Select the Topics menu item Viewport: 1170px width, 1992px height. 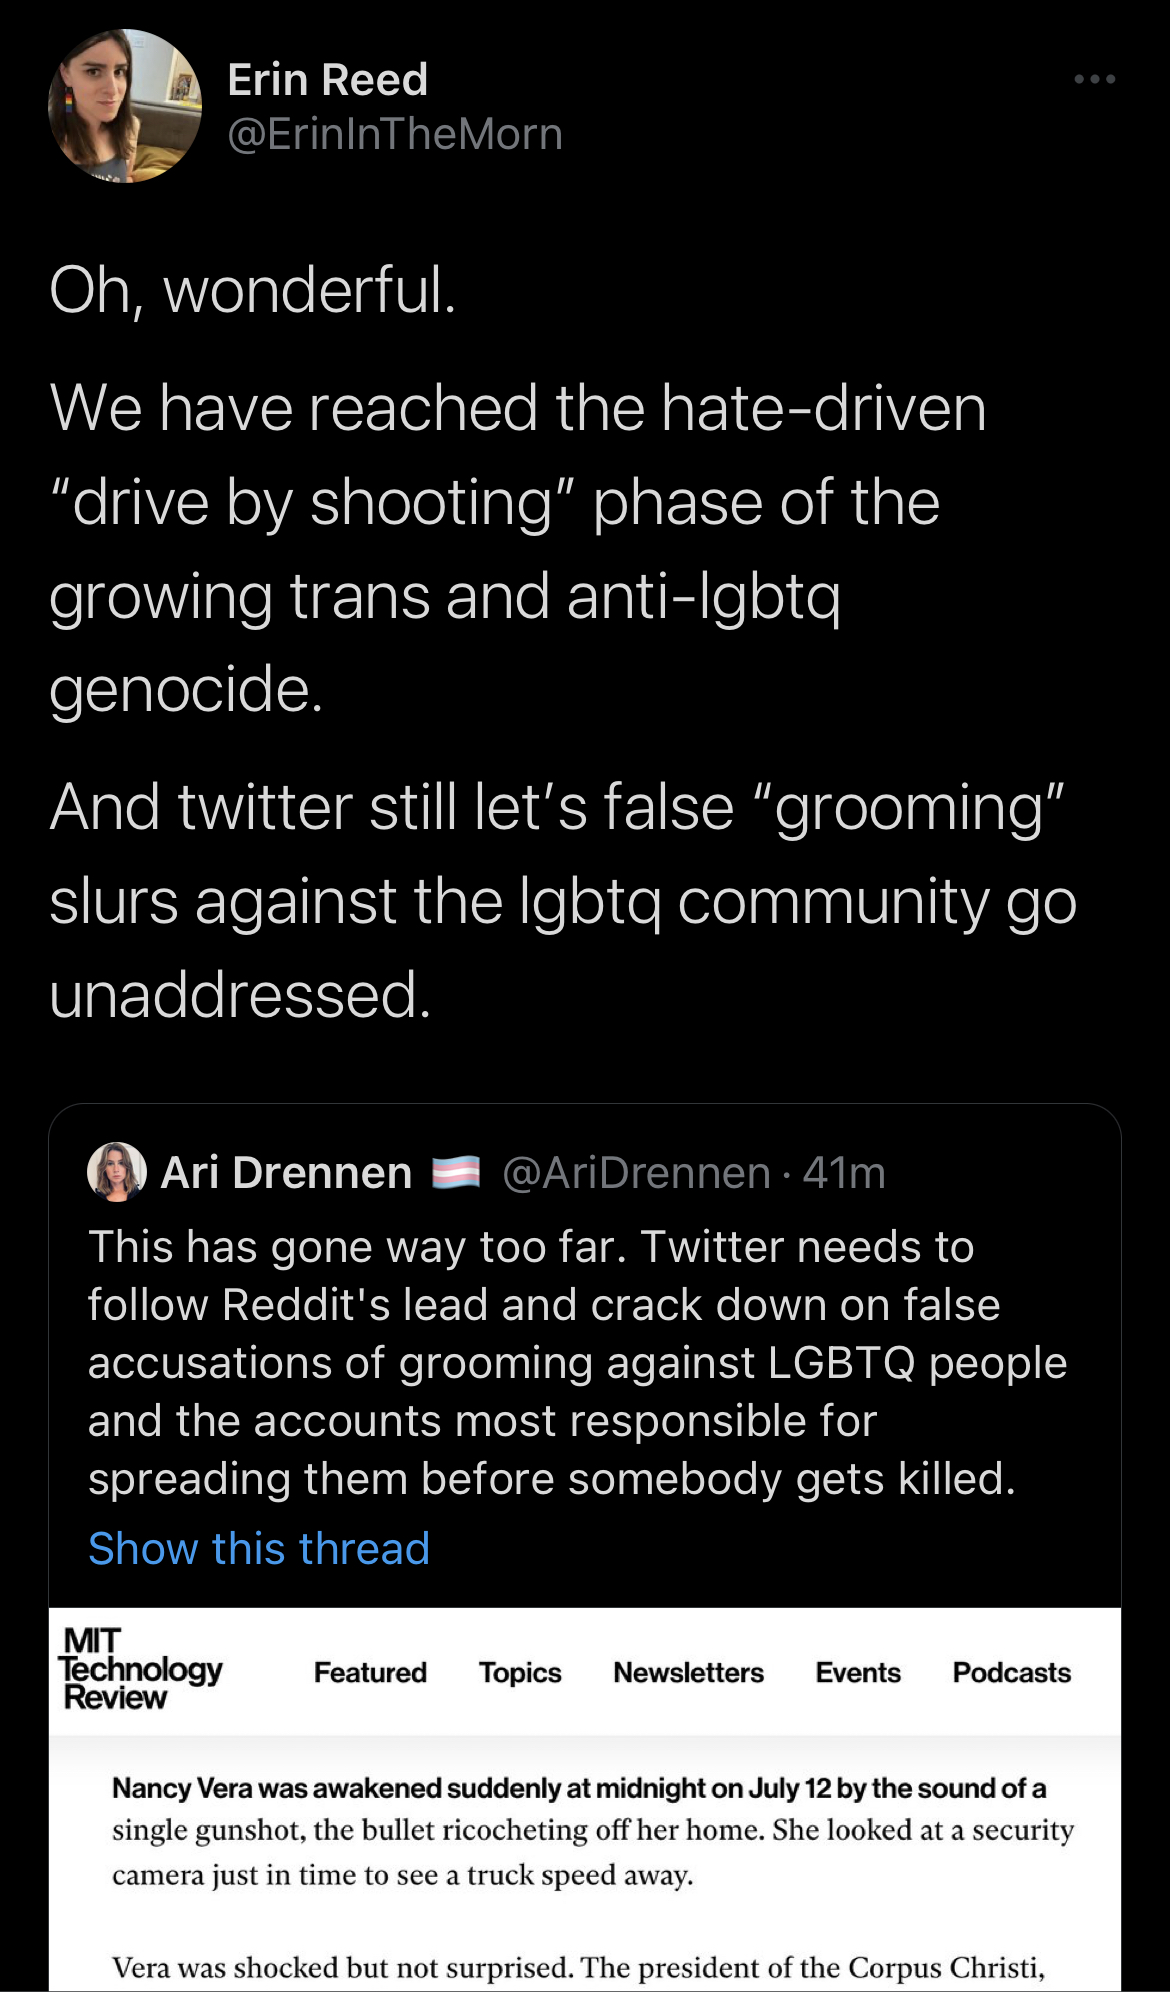[x=520, y=1672]
